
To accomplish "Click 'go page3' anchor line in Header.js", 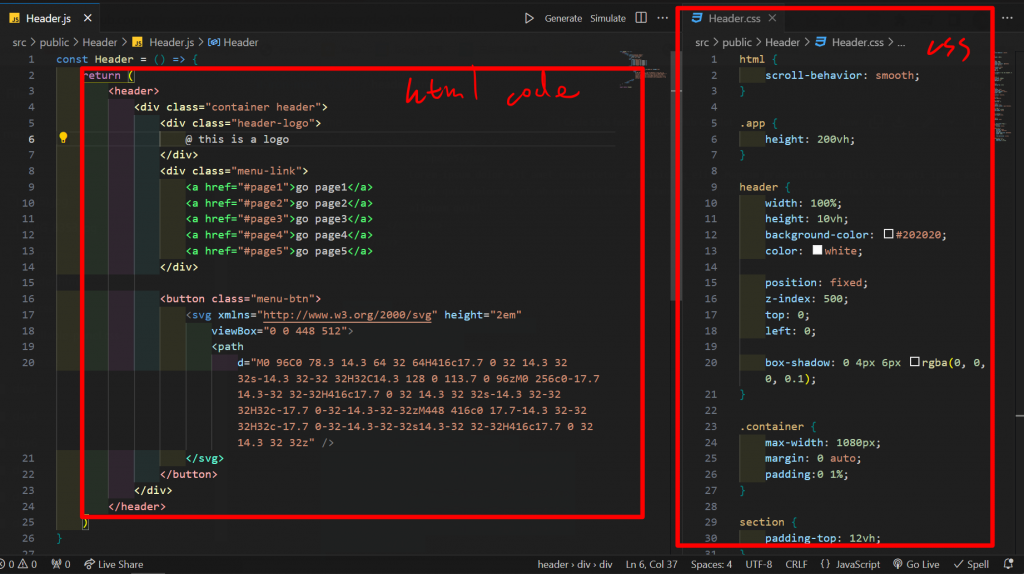I will coord(280,219).
